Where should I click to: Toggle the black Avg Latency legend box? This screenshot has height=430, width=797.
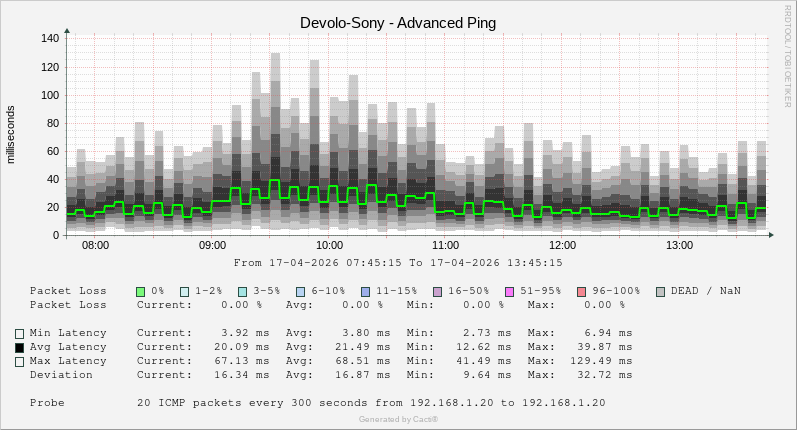(x=19, y=347)
